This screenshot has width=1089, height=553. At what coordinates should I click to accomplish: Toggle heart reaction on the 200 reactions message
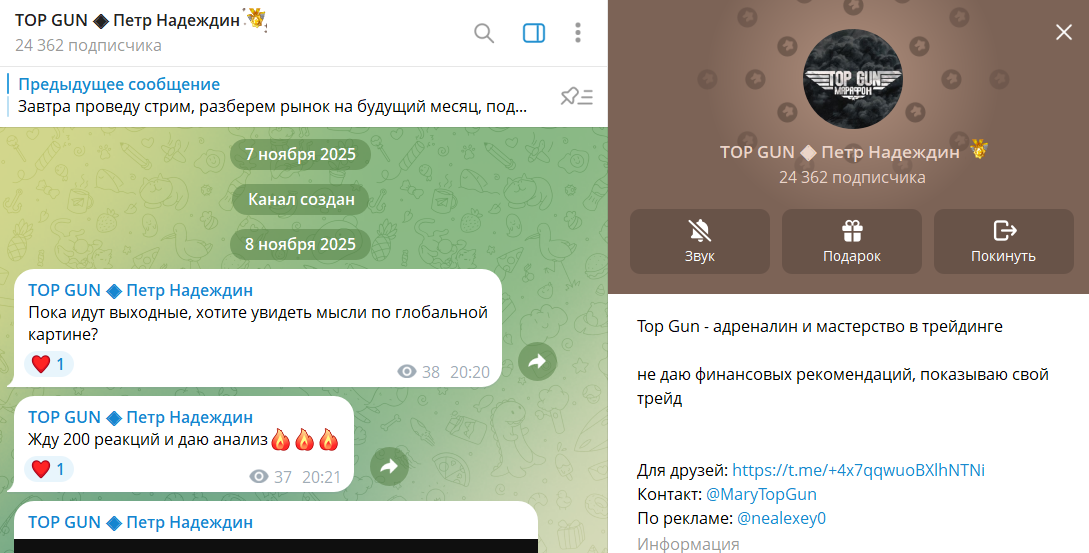tap(48, 469)
